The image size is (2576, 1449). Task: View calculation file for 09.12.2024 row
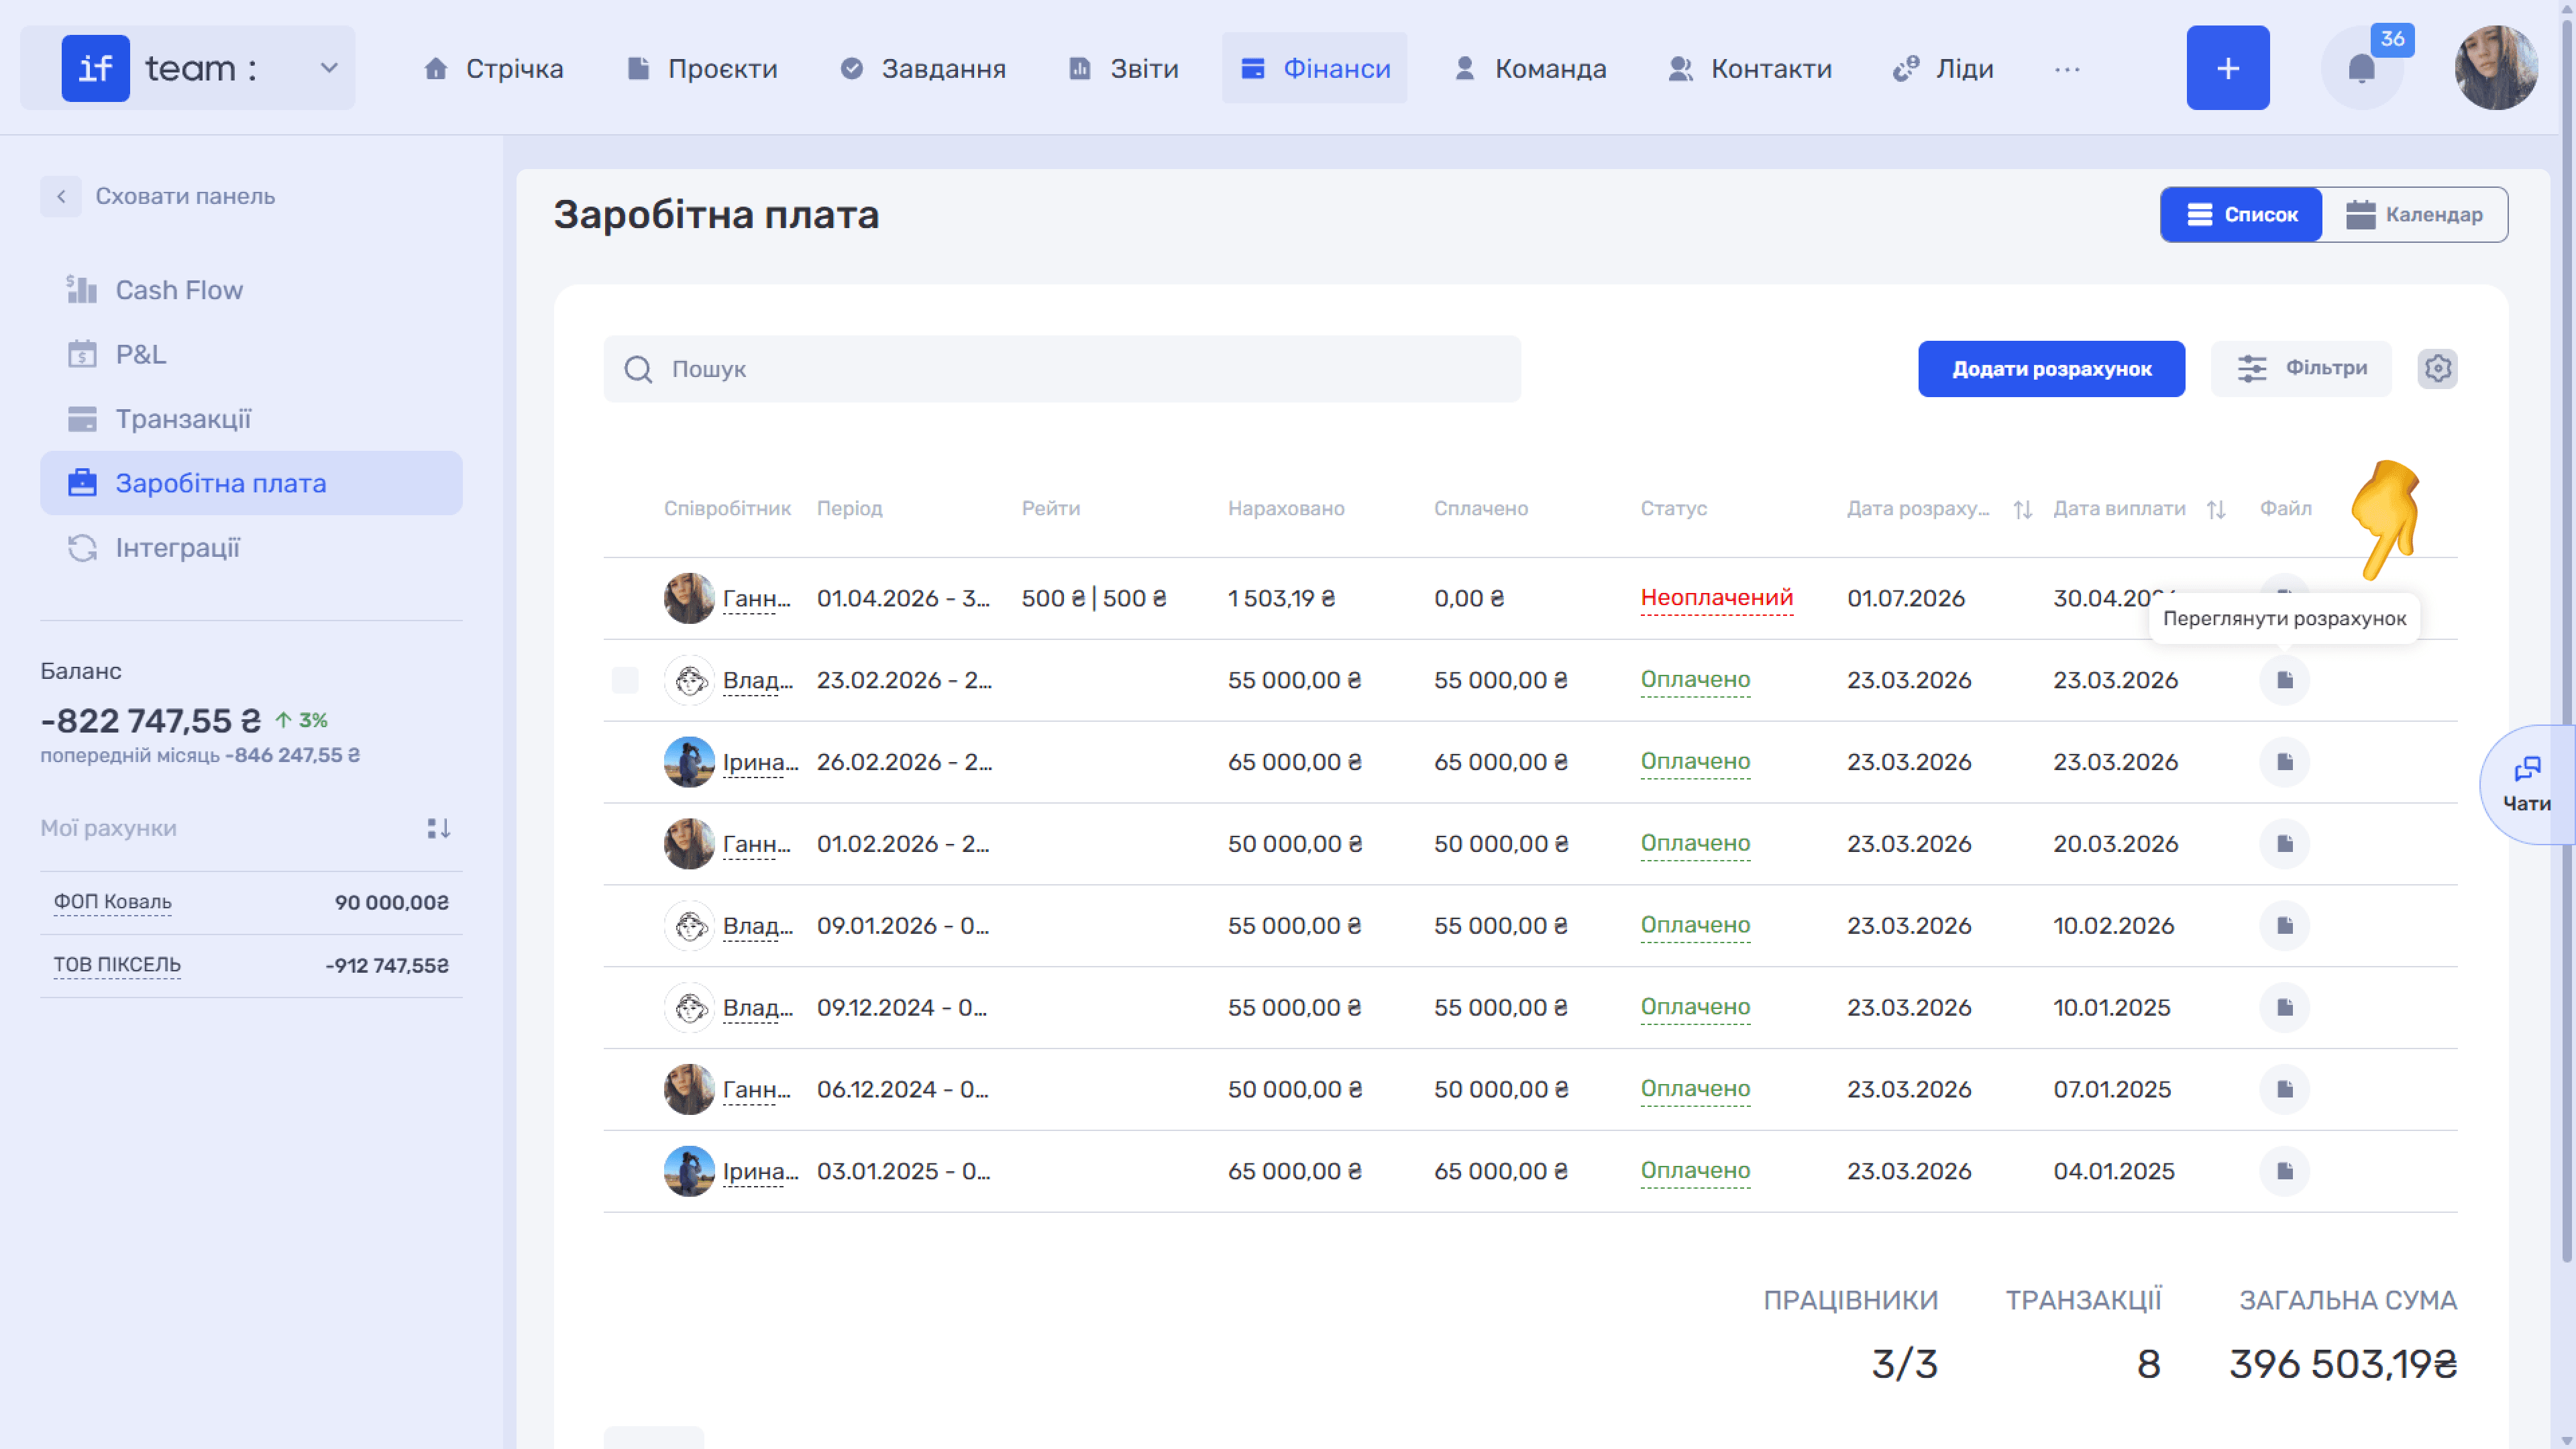point(2284,1008)
